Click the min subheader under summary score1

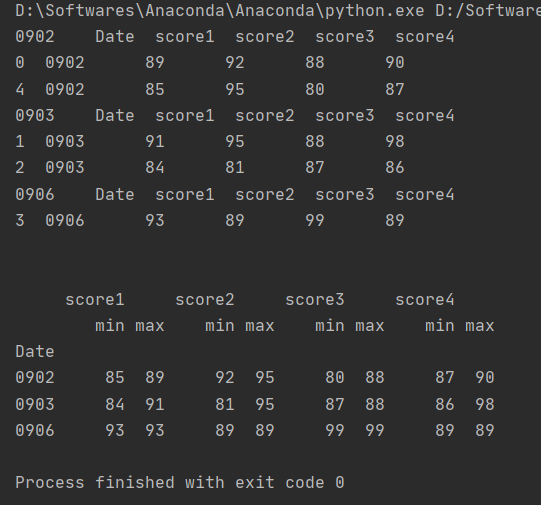[110, 326]
